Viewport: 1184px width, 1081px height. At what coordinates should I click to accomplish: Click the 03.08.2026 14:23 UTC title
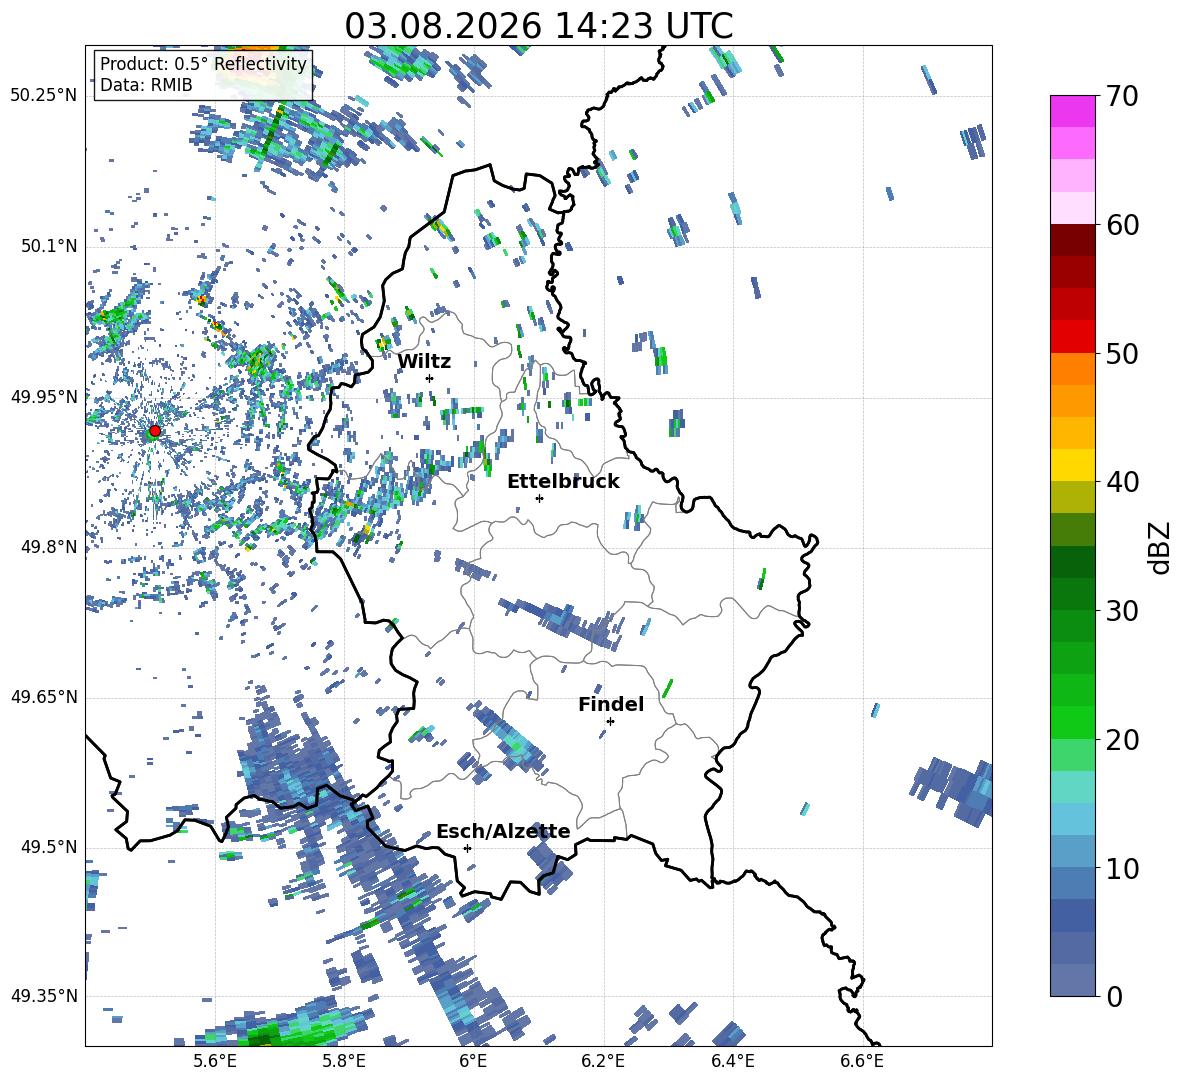539,26
